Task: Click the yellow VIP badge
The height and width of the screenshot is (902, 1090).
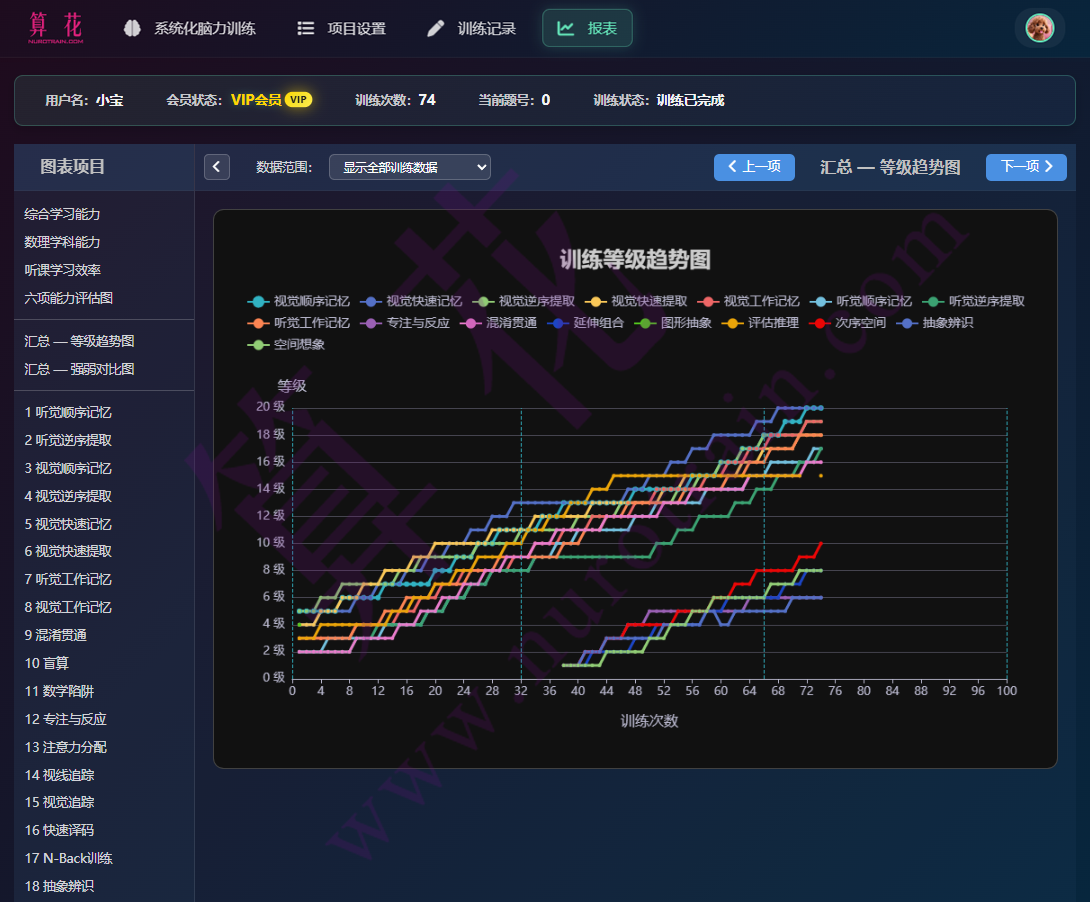Action: click(298, 100)
